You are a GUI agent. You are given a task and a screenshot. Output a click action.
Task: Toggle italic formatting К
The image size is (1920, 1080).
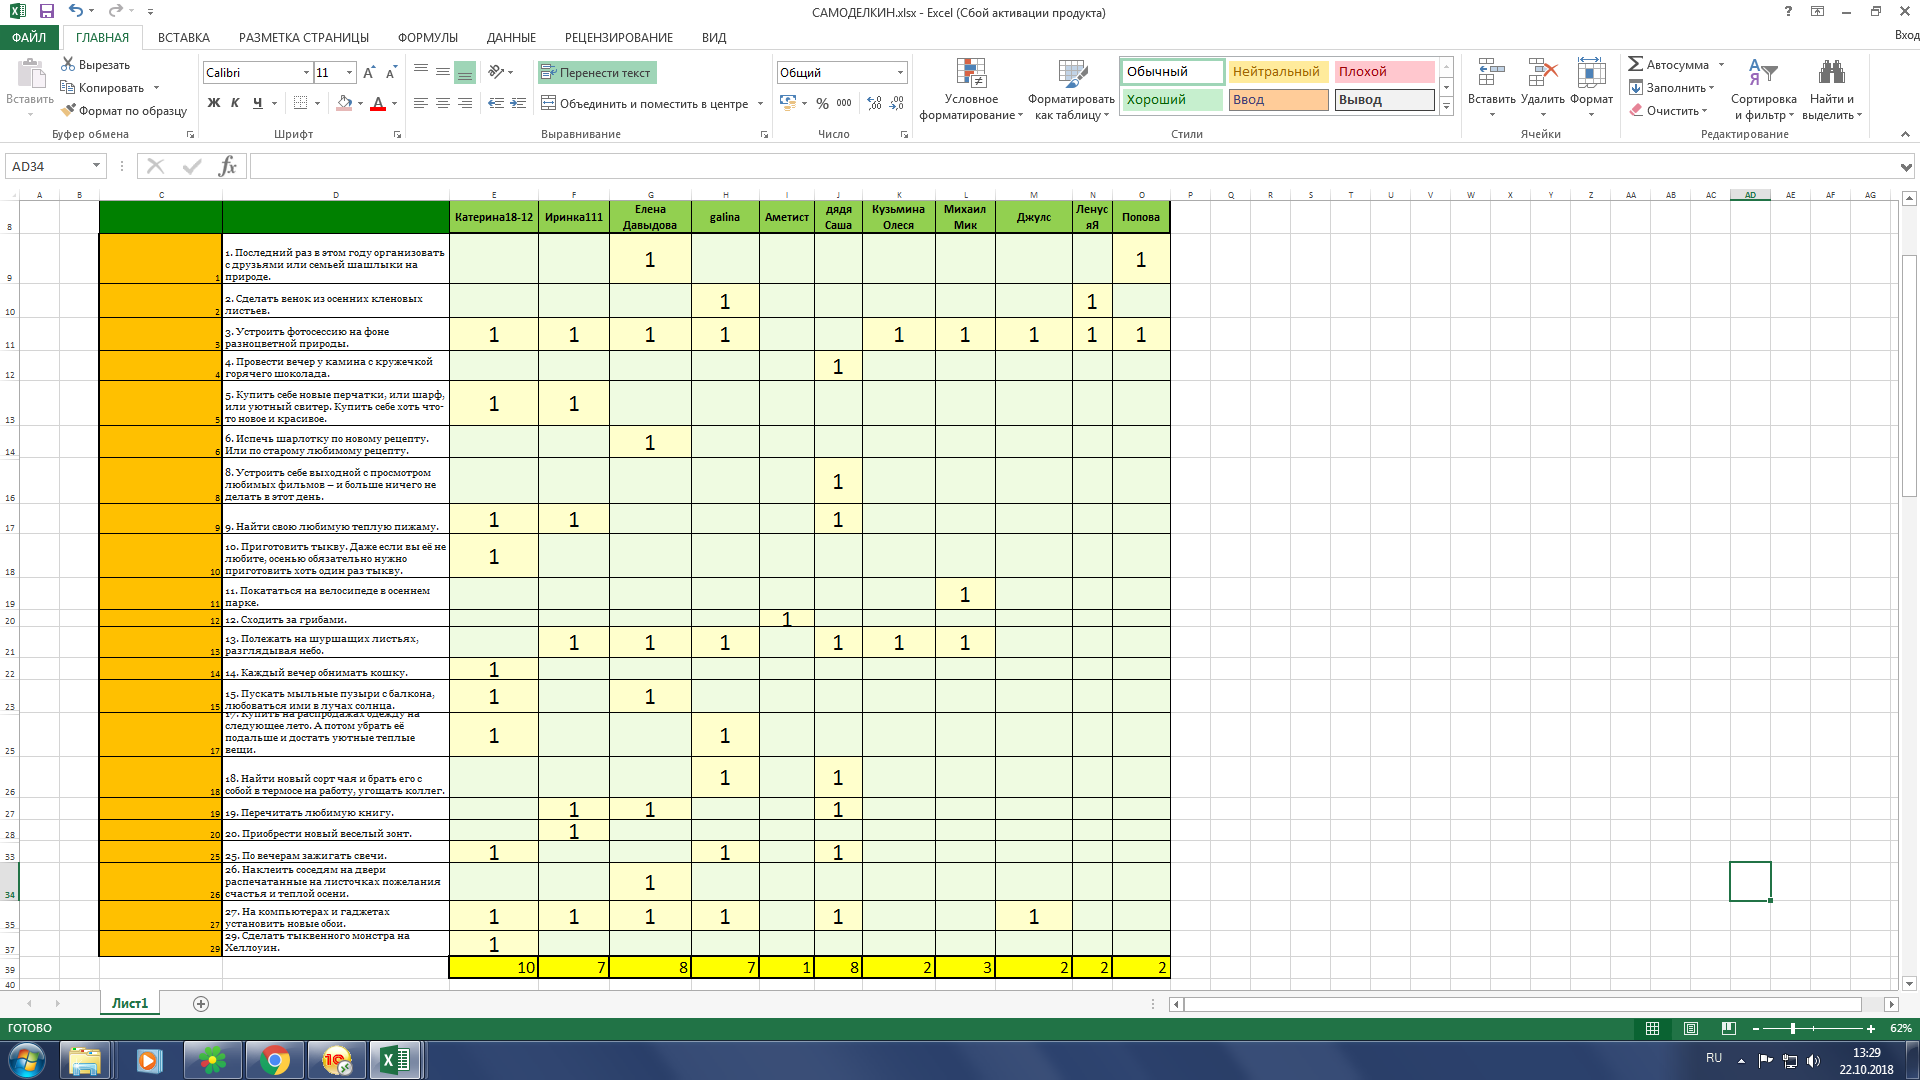click(235, 103)
